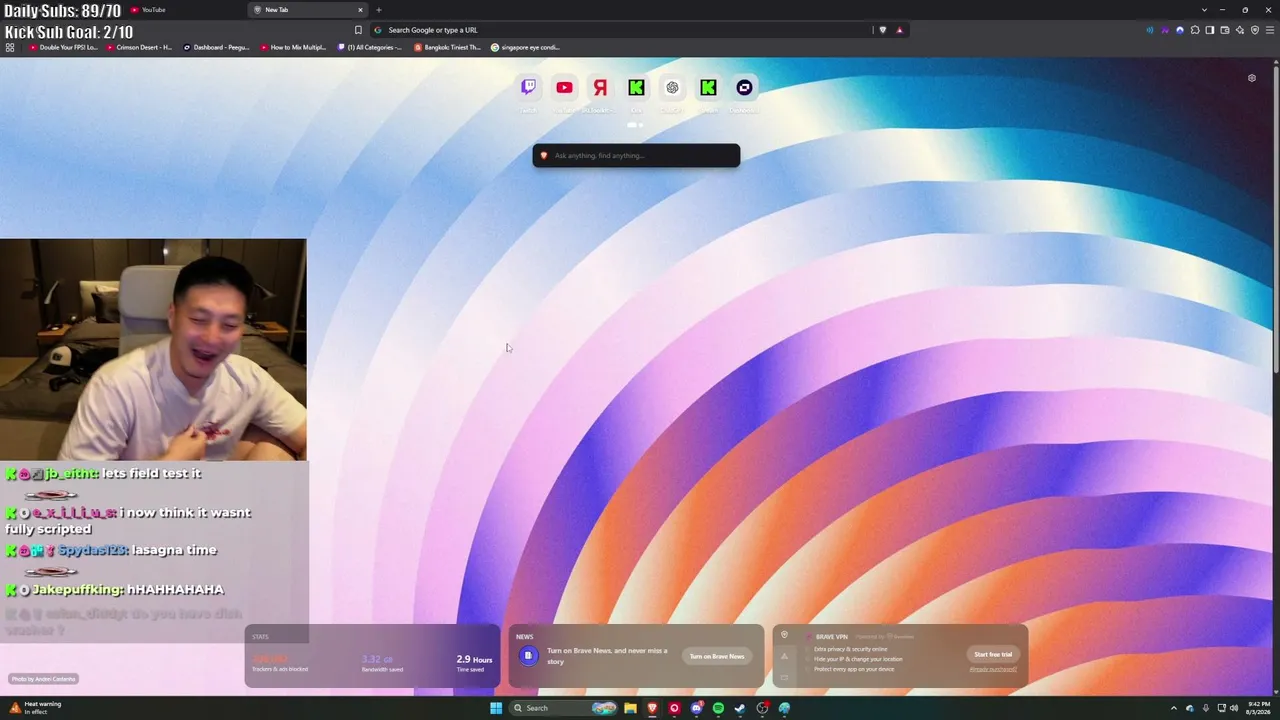1280x720 pixels.
Task: Open the Windows Start menu
Action: [x=496, y=708]
